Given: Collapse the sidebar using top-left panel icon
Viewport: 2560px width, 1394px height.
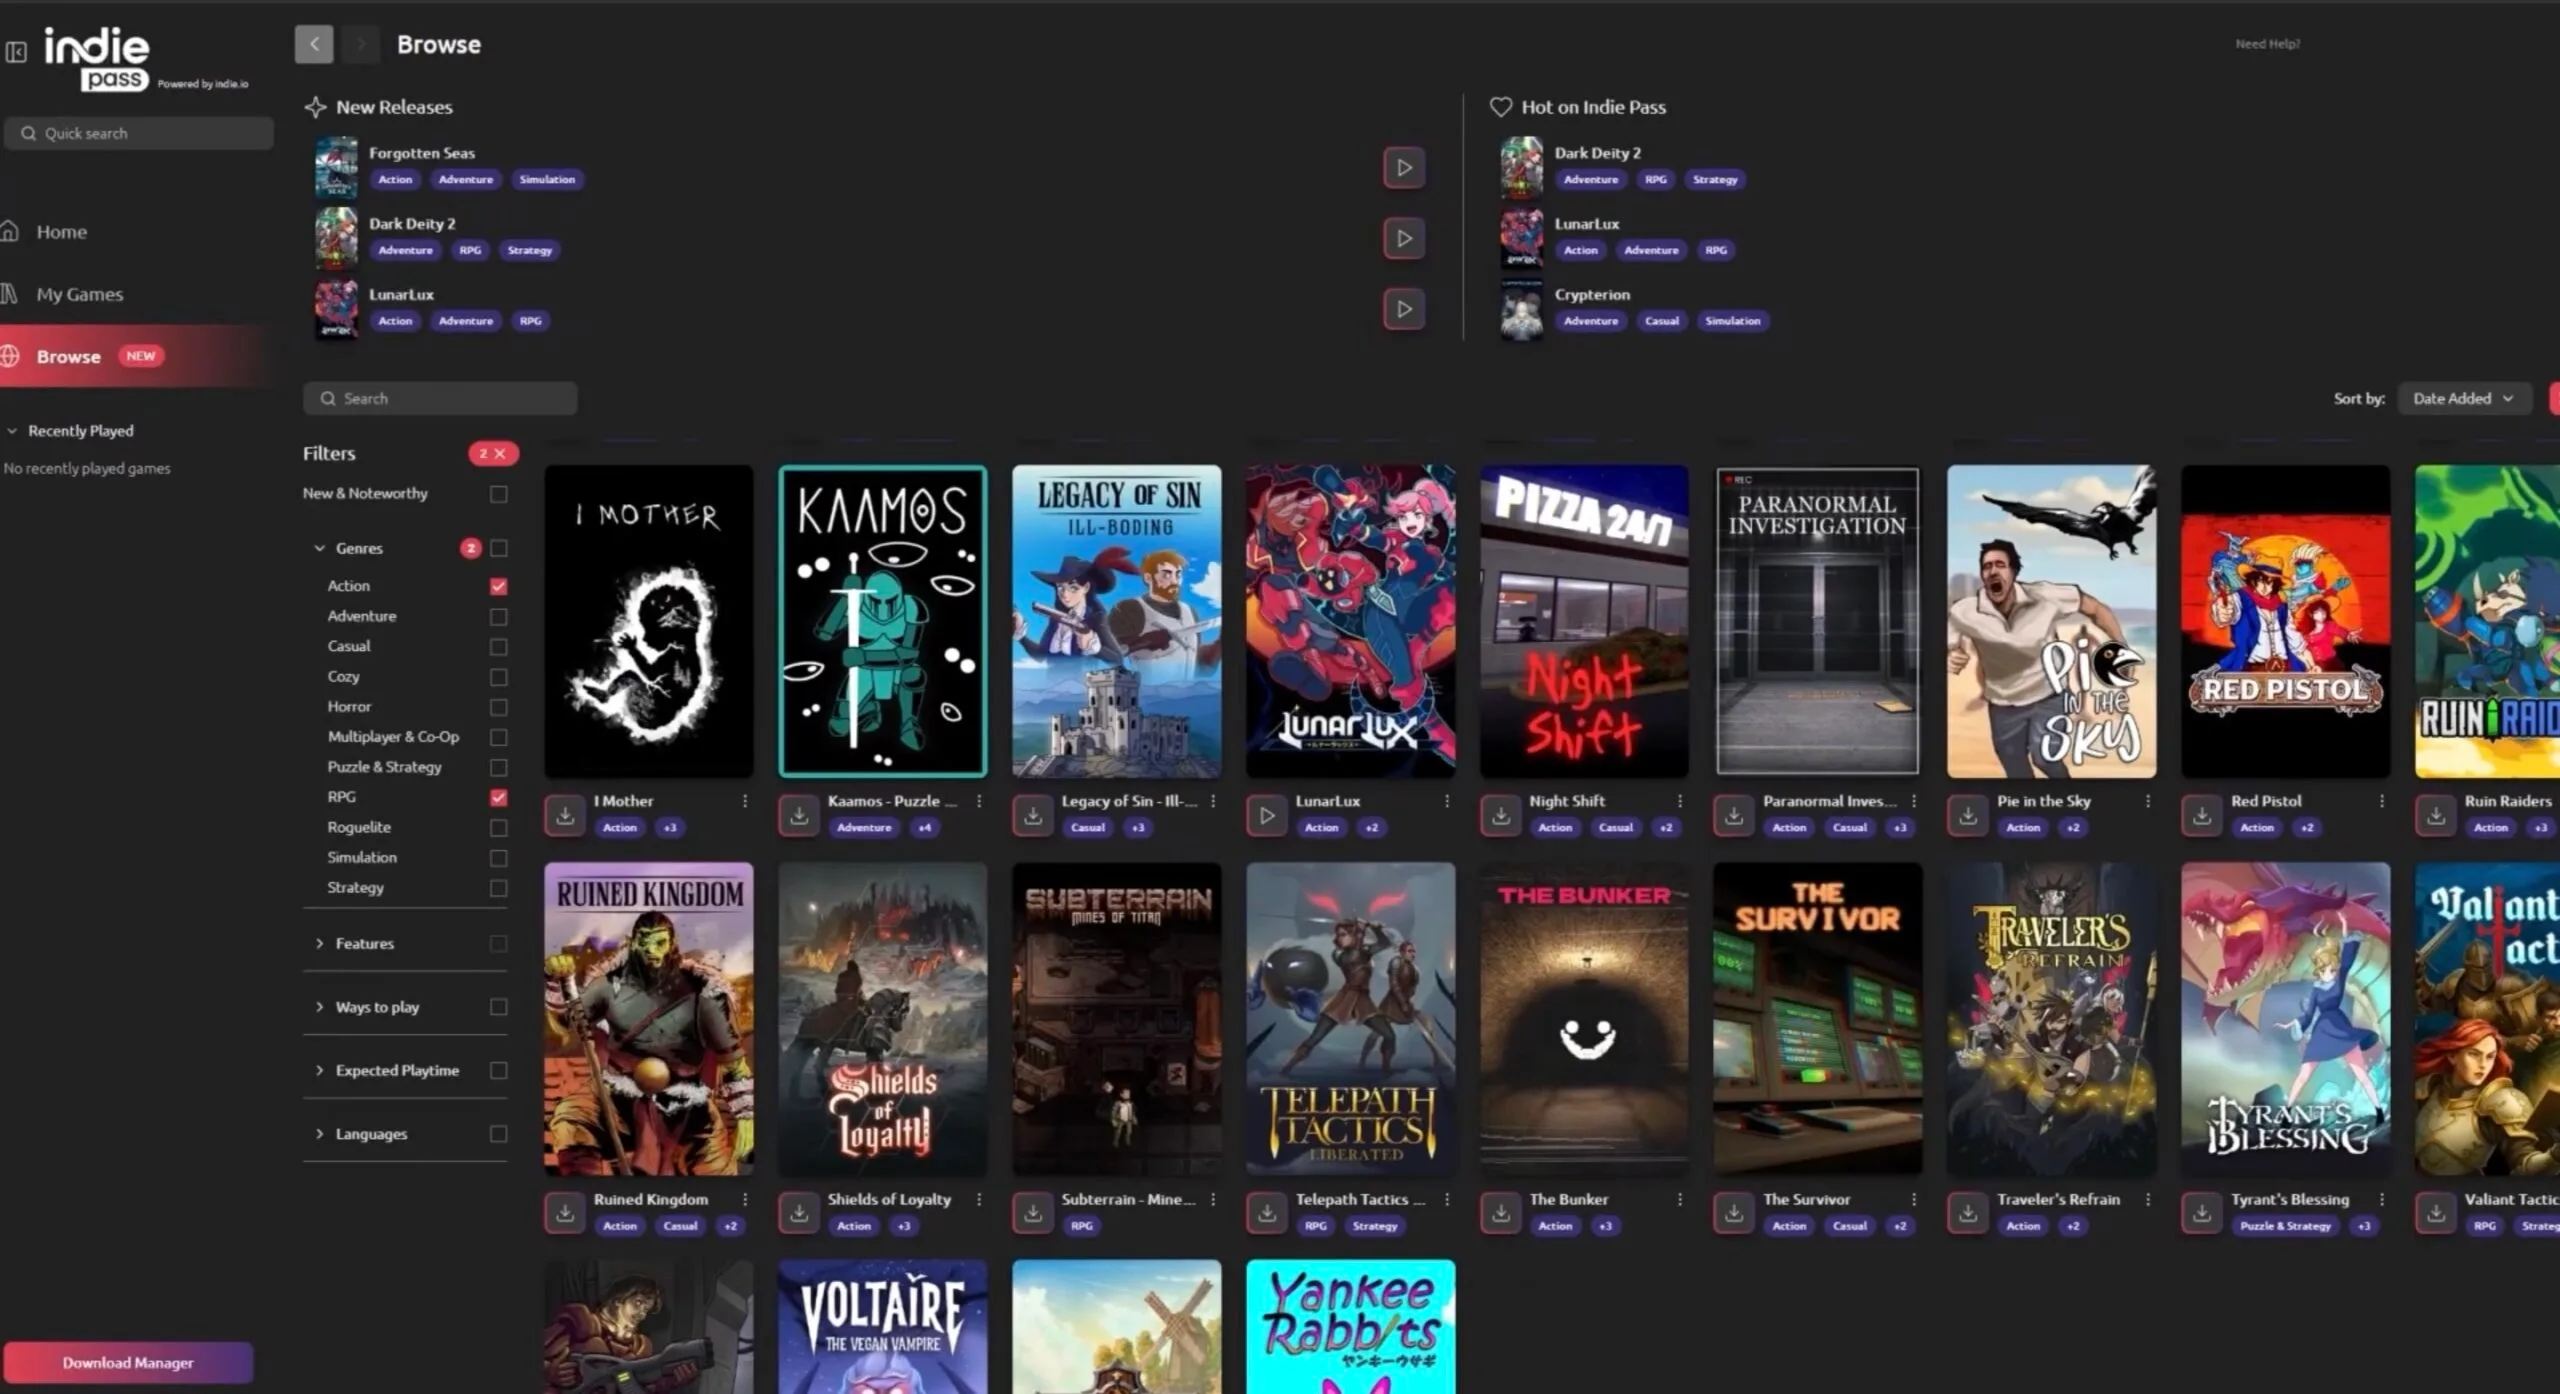Looking at the screenshot, I should 16,52.
